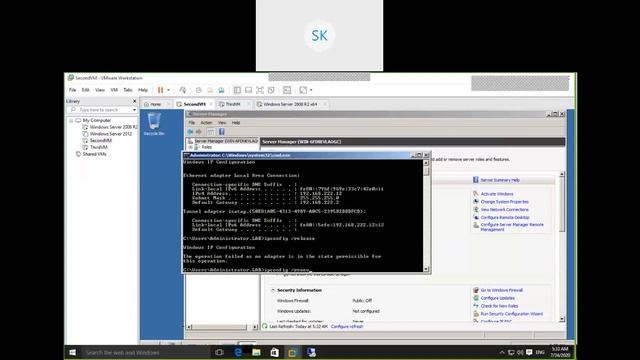Click the Windows Start button
The height and width of the screenshot is (360, 640).
coord(73,352)
